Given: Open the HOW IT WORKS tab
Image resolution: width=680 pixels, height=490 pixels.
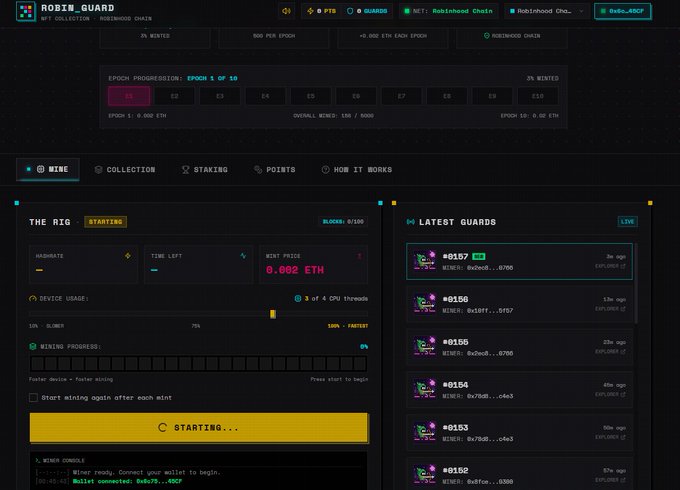Looking at the screenshot, I should (x=356, y=170).
